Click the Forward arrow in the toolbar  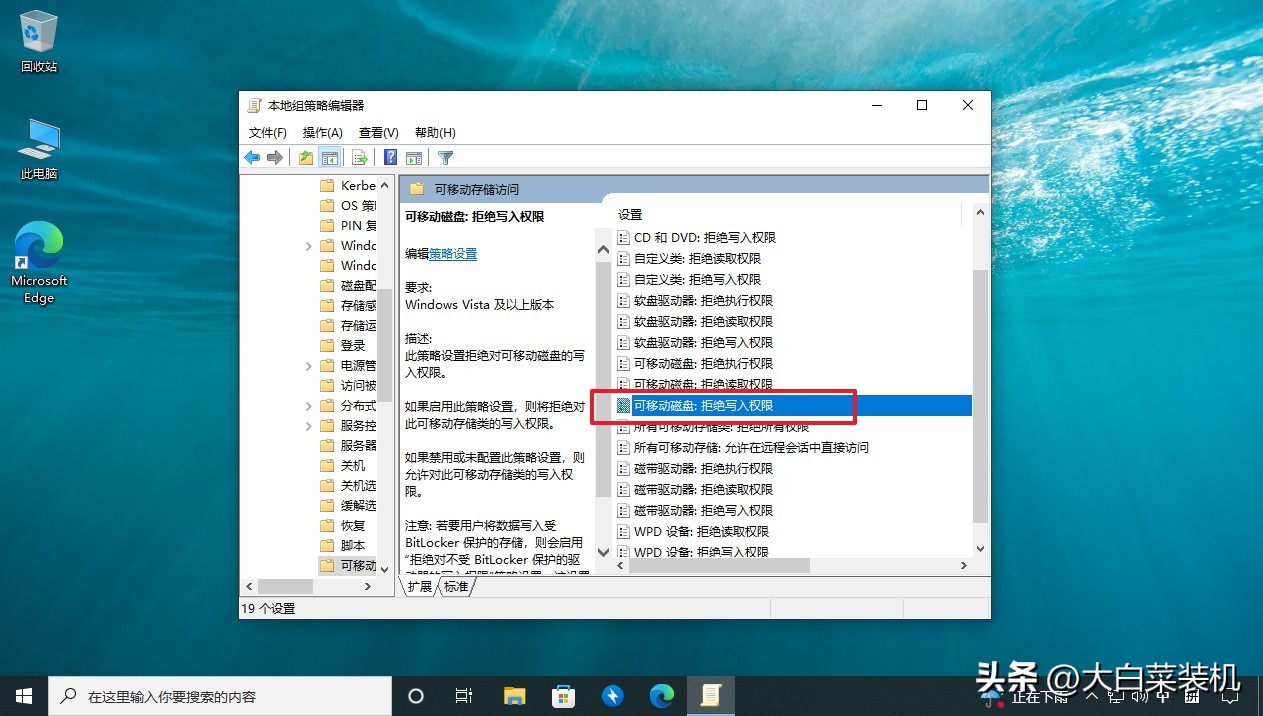coord(274,158)
